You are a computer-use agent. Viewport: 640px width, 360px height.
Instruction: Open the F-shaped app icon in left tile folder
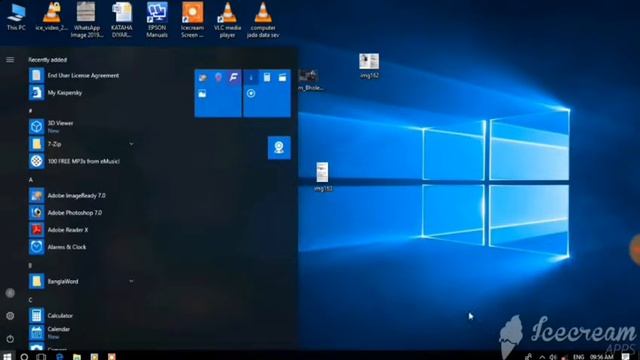pos(233,77)
